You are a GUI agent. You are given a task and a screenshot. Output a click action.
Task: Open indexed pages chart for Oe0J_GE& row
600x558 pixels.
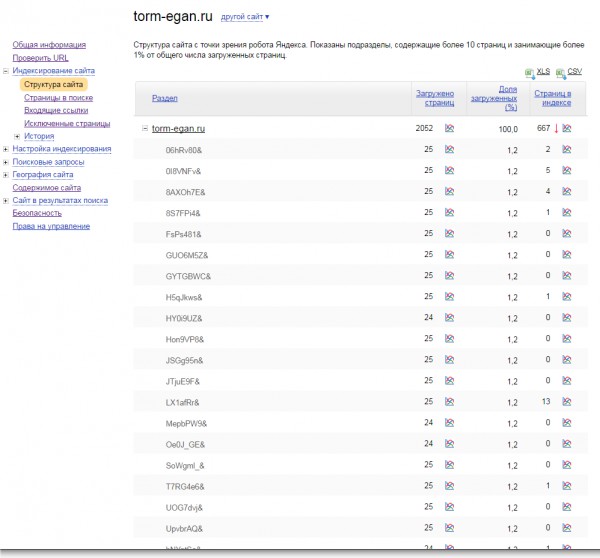[567, 444]
